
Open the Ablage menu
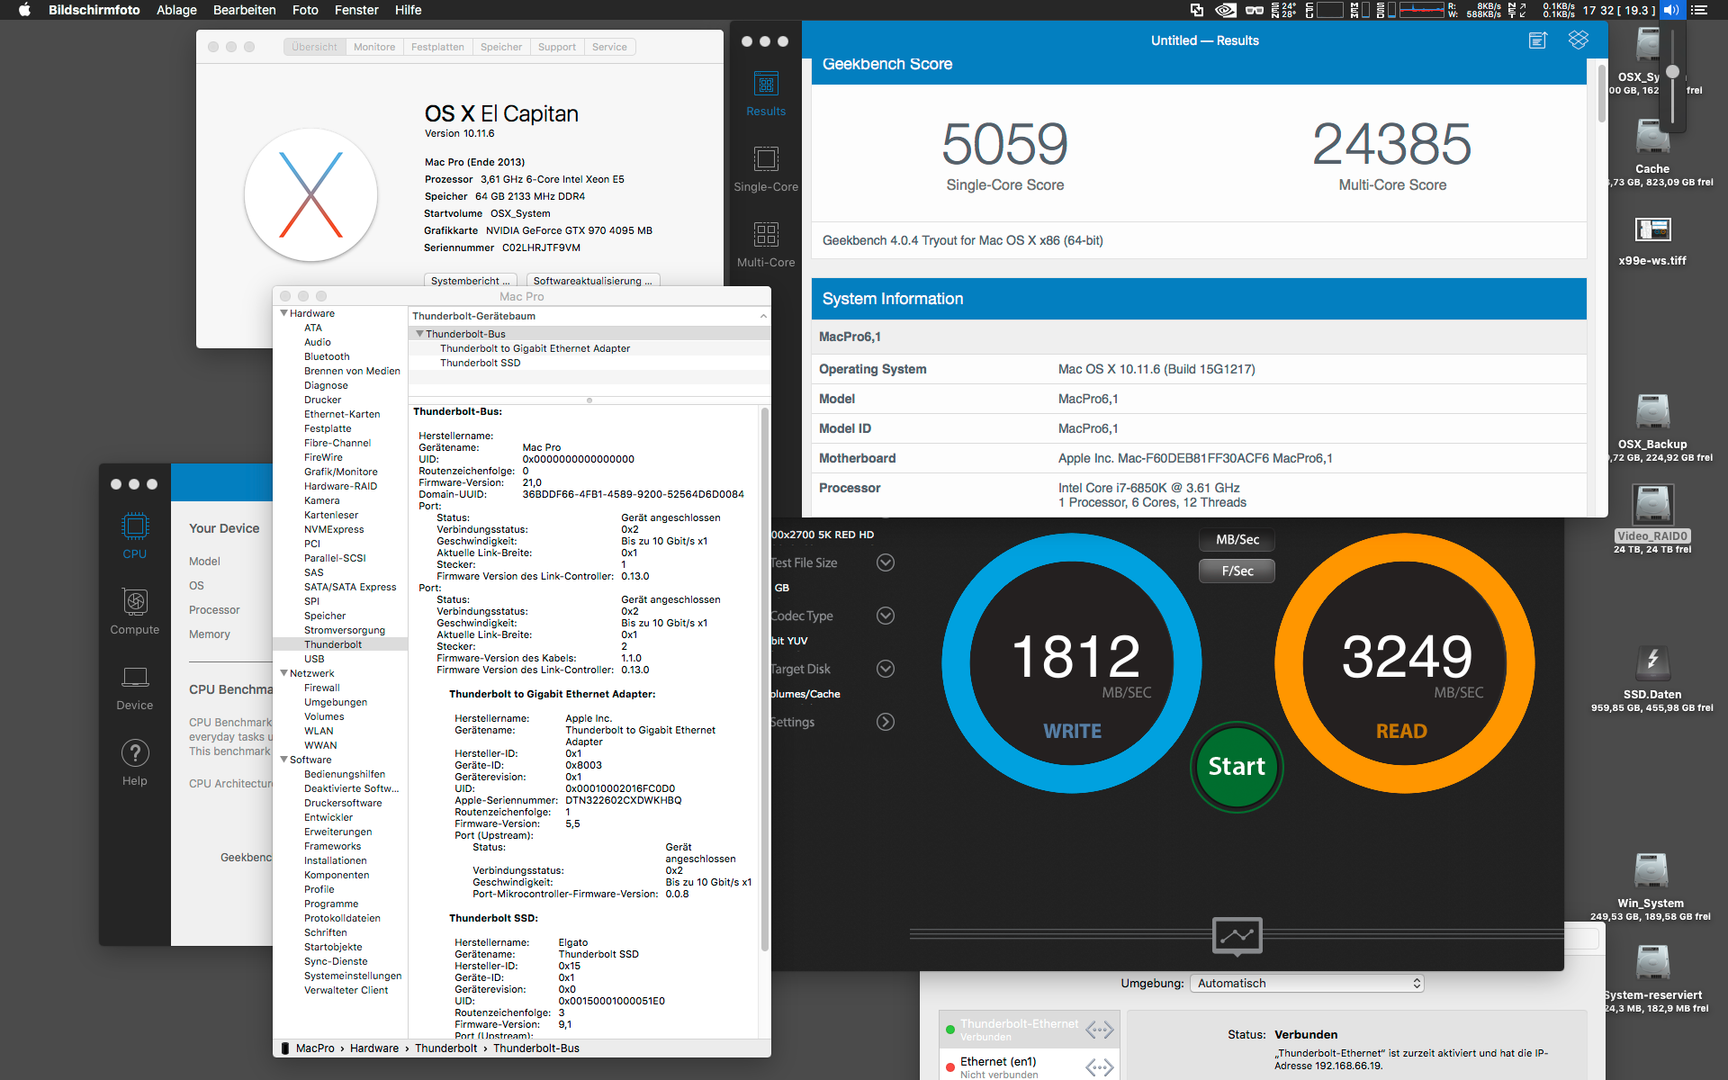pyautogui.click(x=176, y=10)
